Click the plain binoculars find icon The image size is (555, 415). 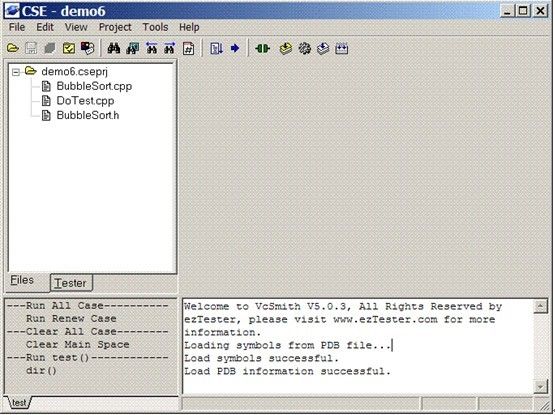[114, 48]
